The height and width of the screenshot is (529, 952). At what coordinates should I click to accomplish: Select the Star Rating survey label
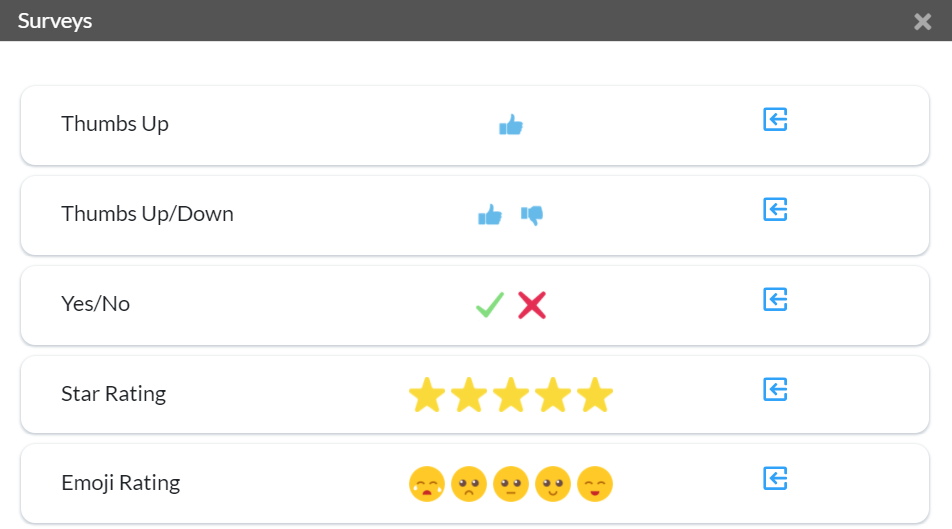(x=114, y=394)
